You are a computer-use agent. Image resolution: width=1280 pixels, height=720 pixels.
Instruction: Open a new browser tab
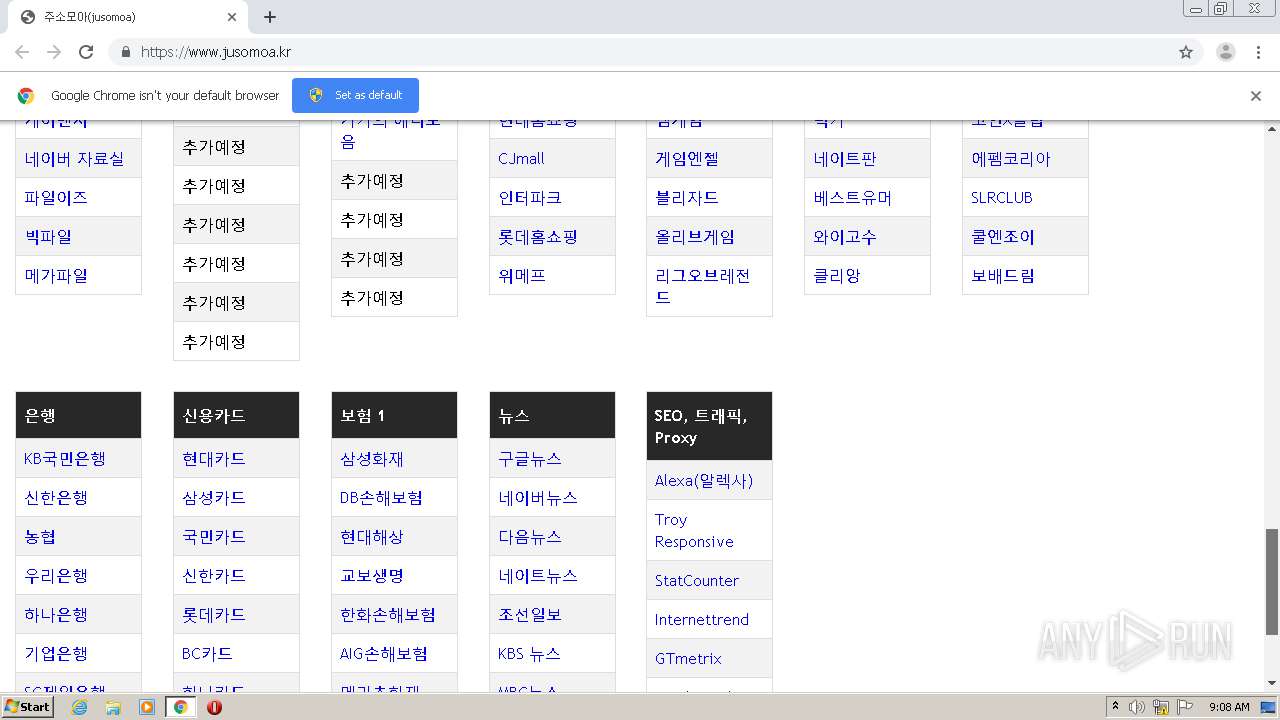pyautogui.click(x=270, y=17)
